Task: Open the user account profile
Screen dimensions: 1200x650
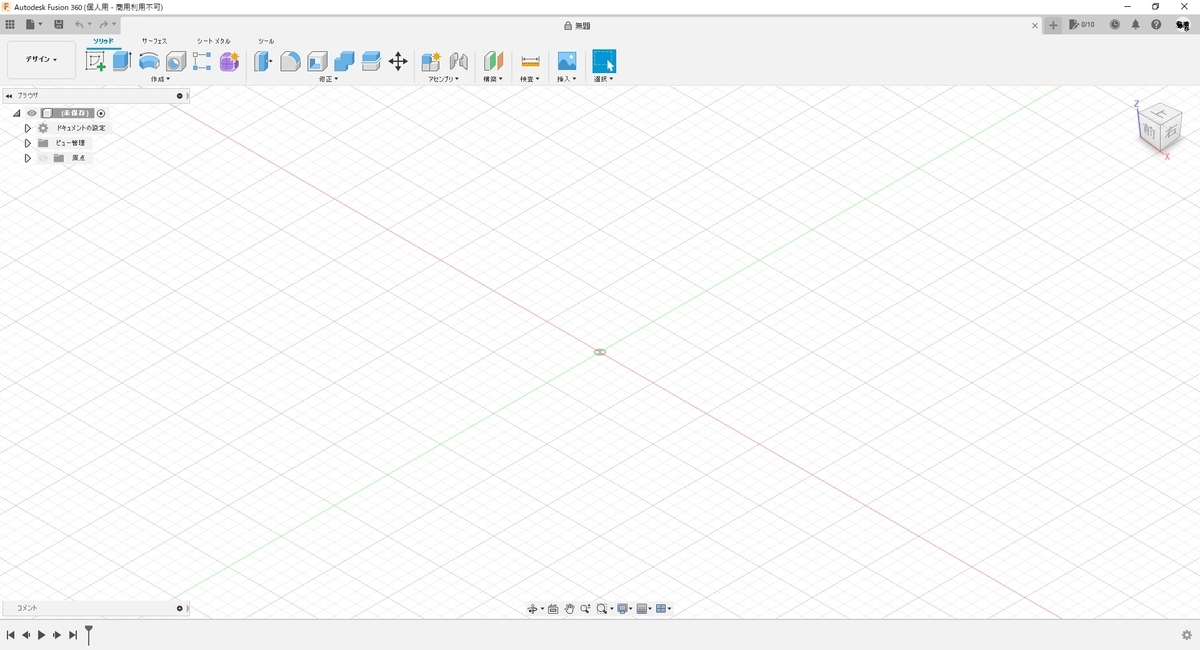Action: 1182,25
